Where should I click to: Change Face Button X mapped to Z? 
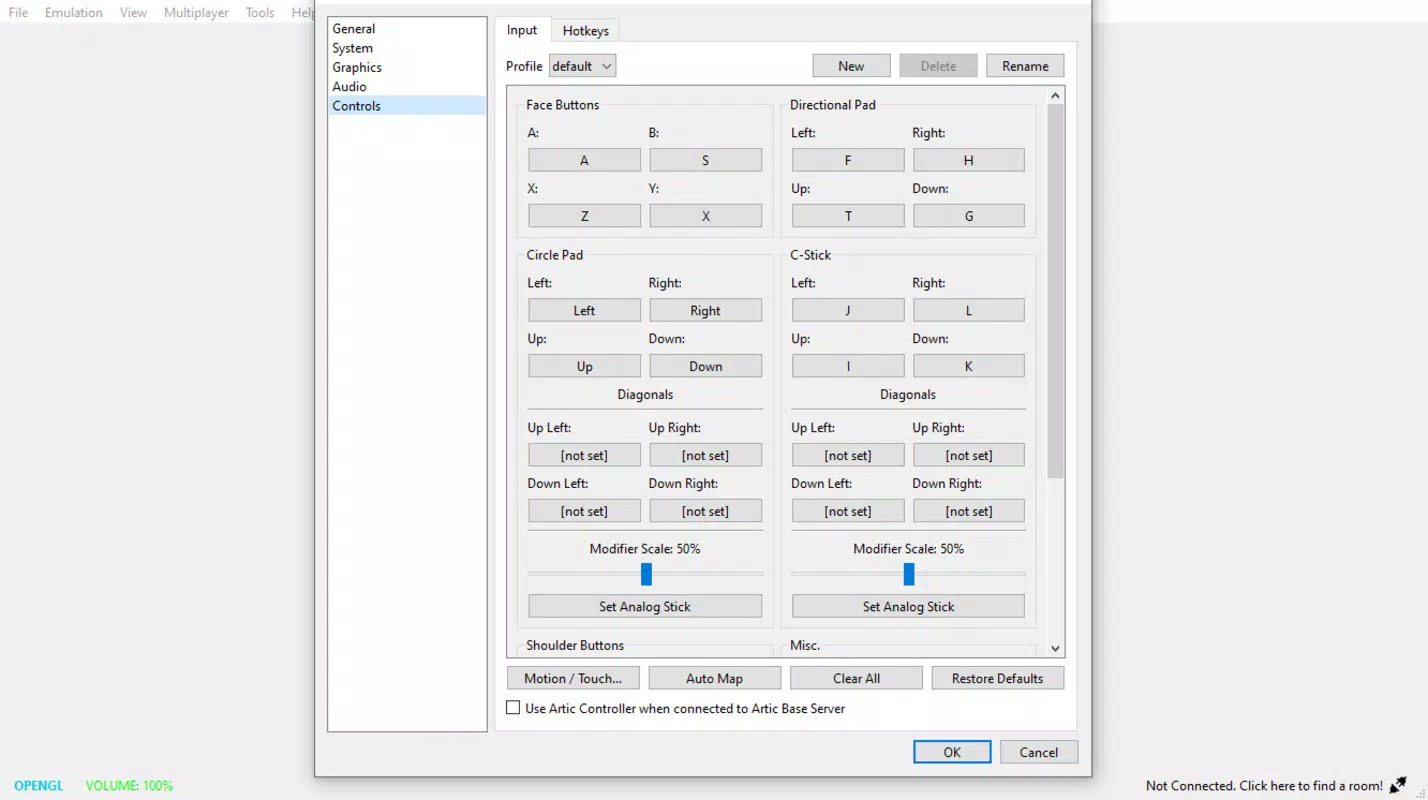coord(584,216)
